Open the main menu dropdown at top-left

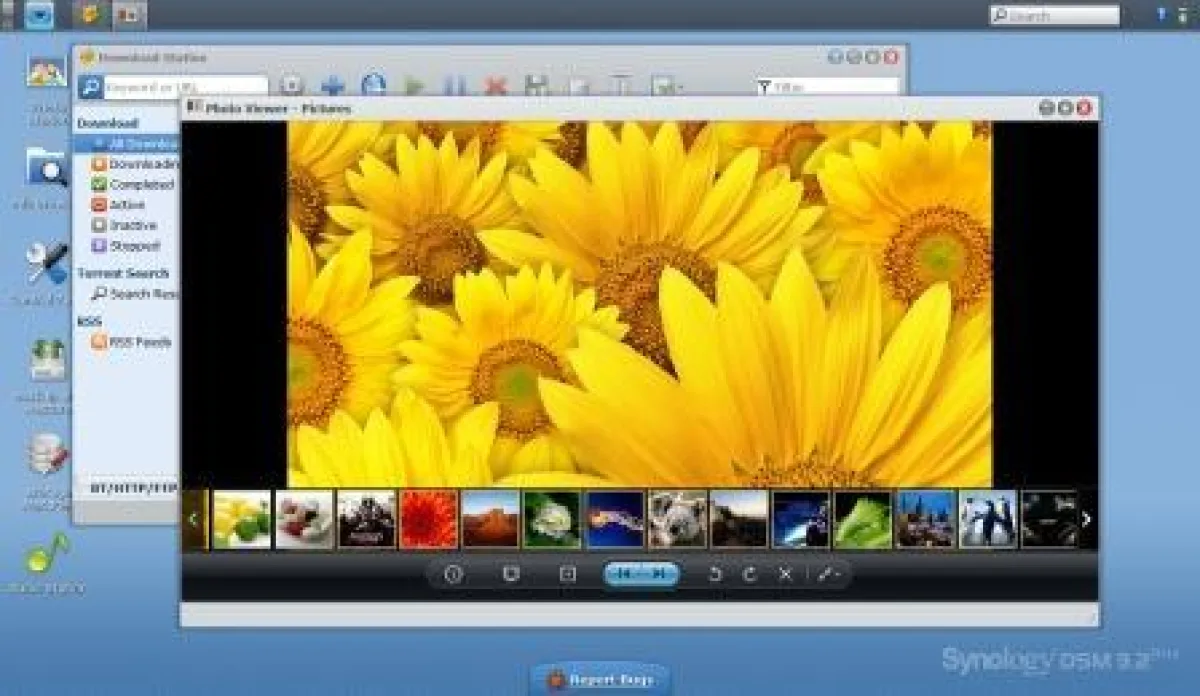(x=39, y=15)
